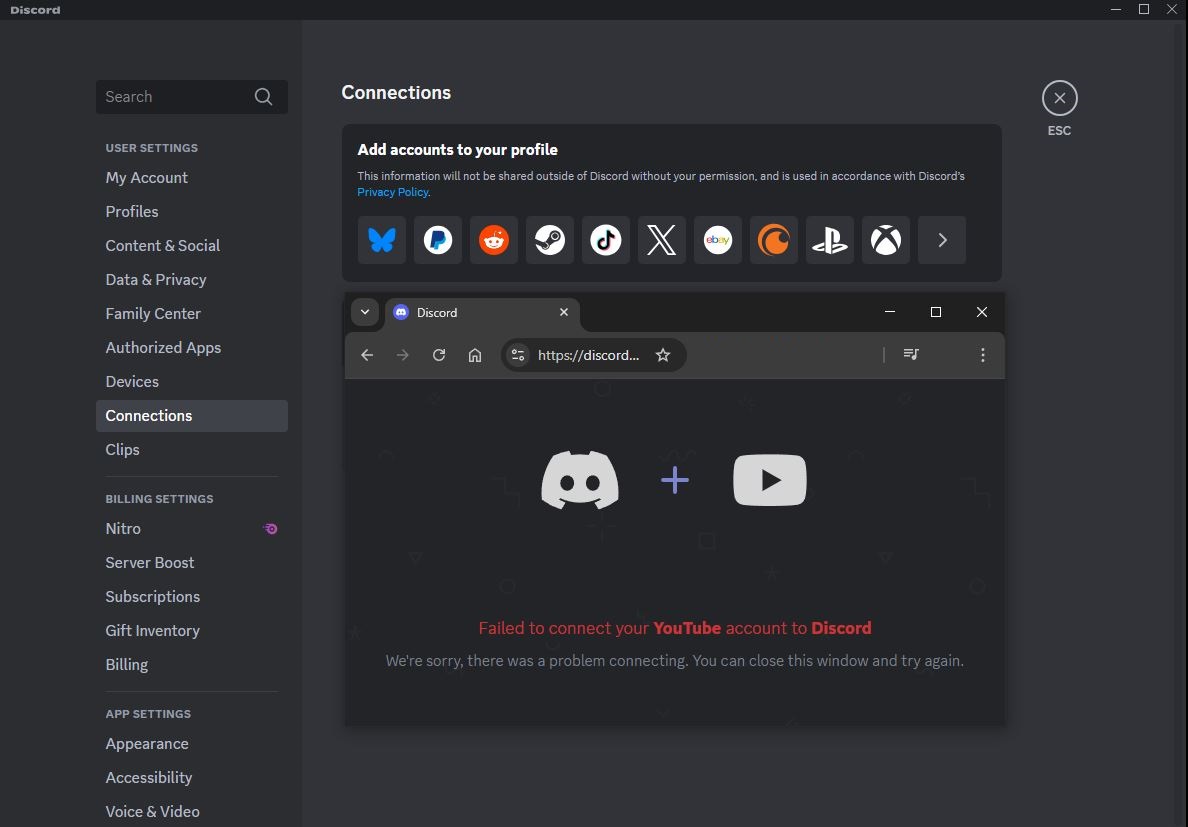This screenshot has width=1188, height=827.
Task: Click the 'We're sorry, there was a problem connecting' text
Action: pos(674,661)
